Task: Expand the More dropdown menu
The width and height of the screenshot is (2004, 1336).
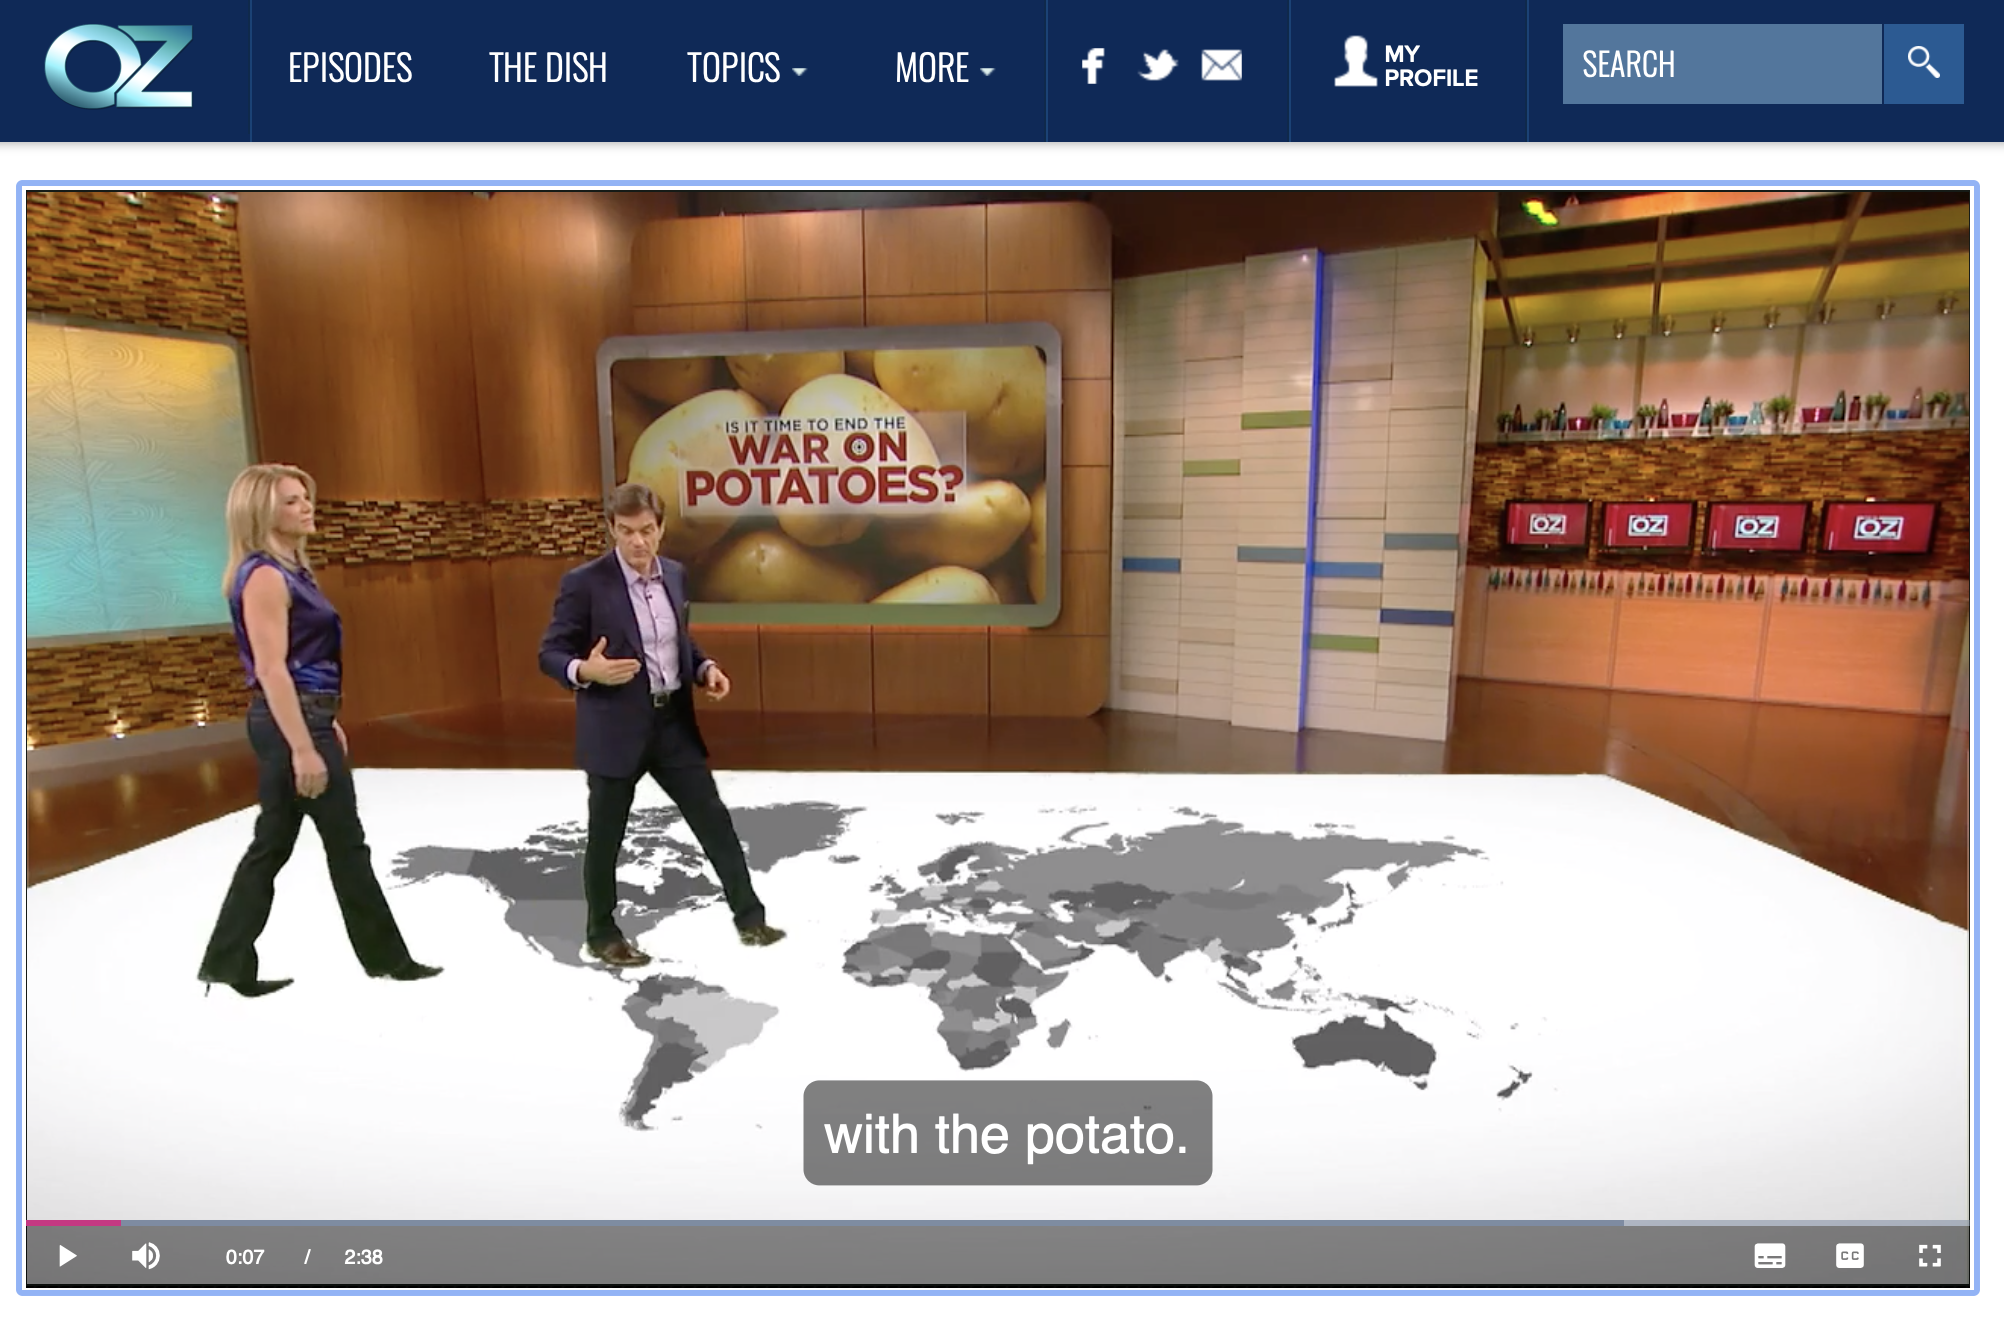Action: [x=944, y=68]
